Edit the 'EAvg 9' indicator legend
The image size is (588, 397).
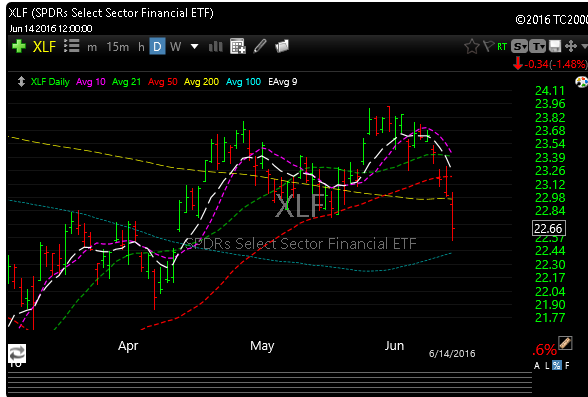coord(283,82)
